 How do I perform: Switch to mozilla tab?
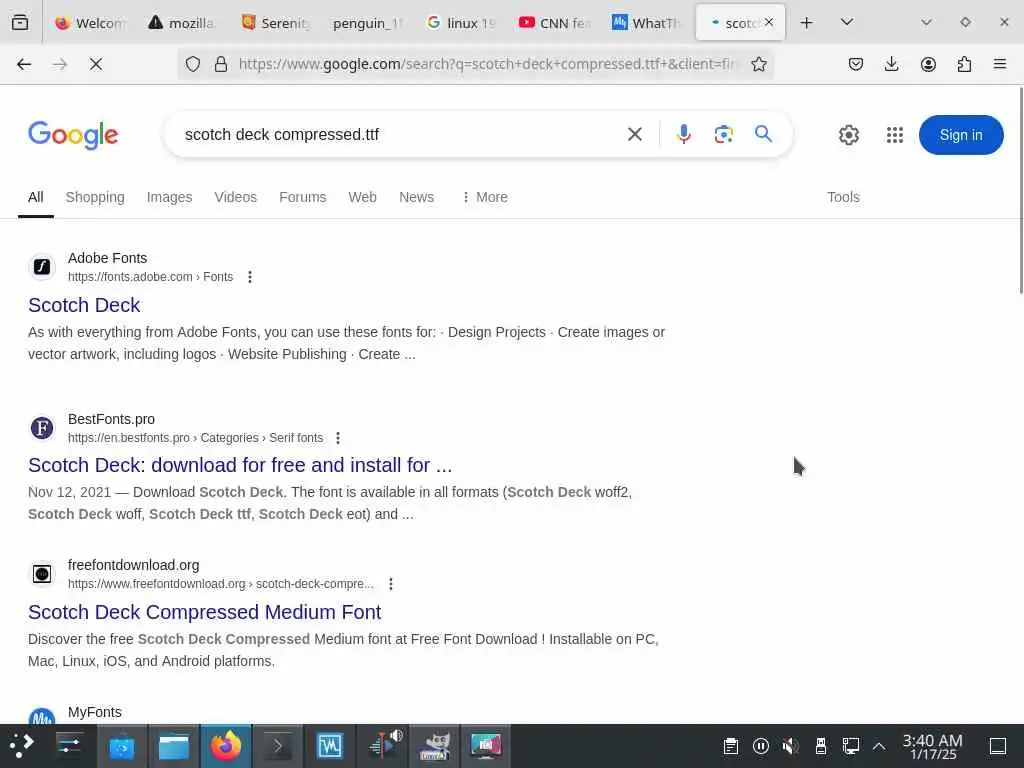(x=182, y=23)
